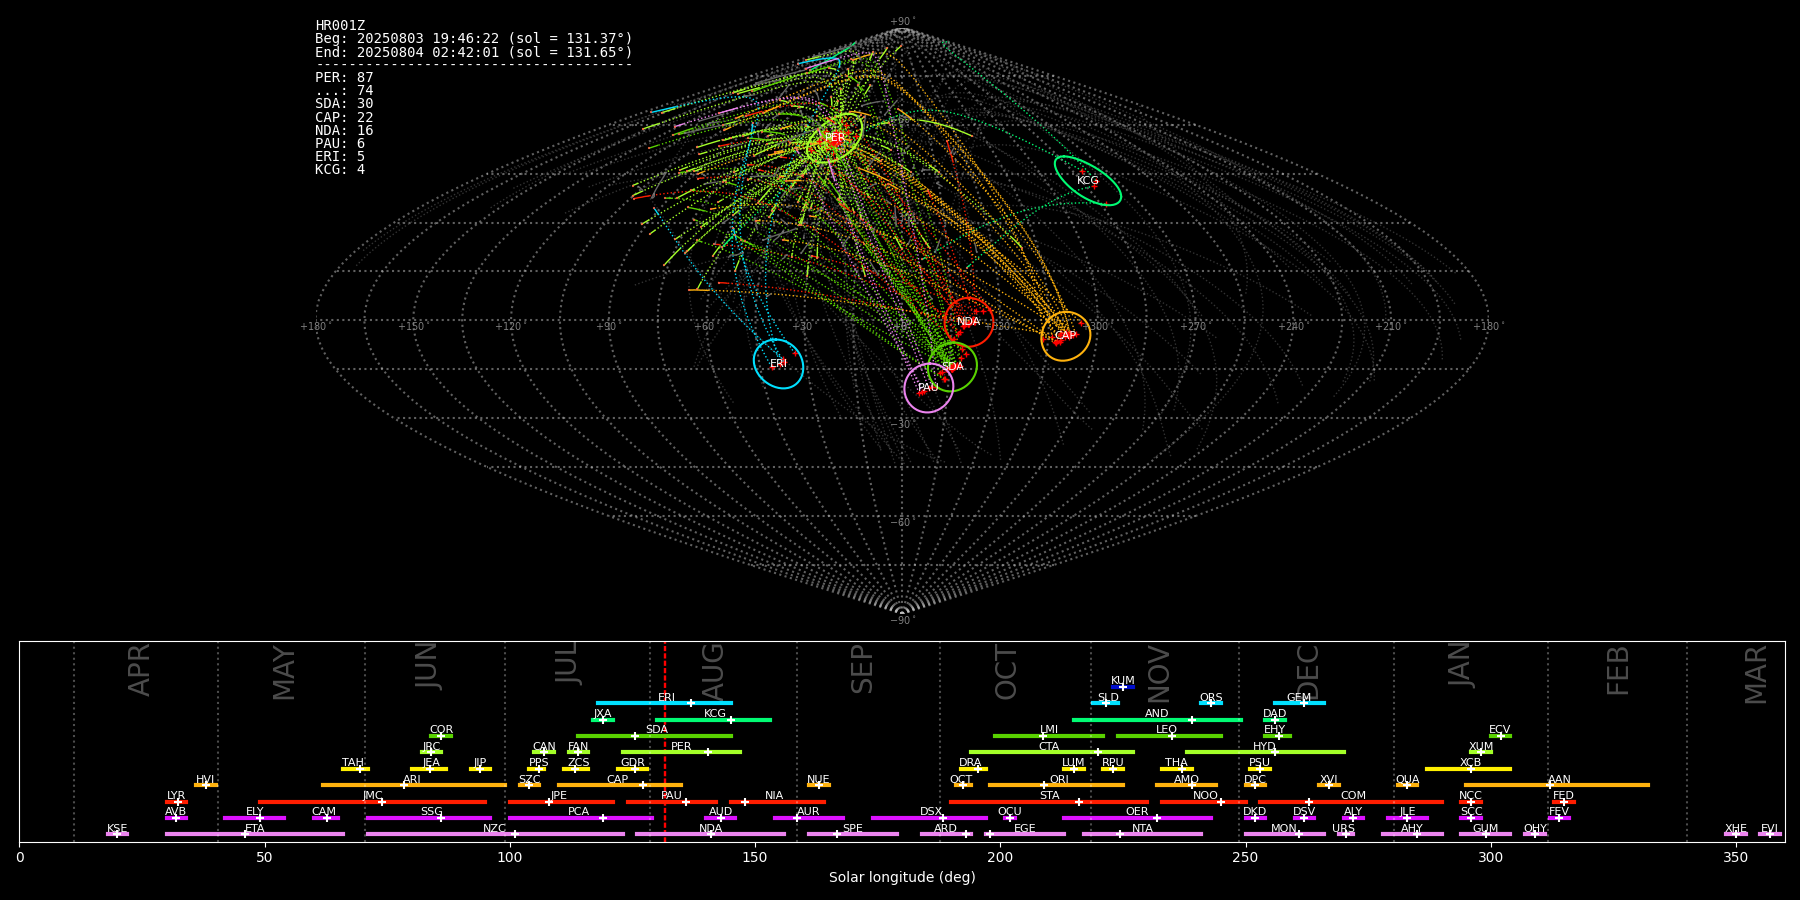
Task: Click the 'HR001Z' station title
Action: coord(340,26)
